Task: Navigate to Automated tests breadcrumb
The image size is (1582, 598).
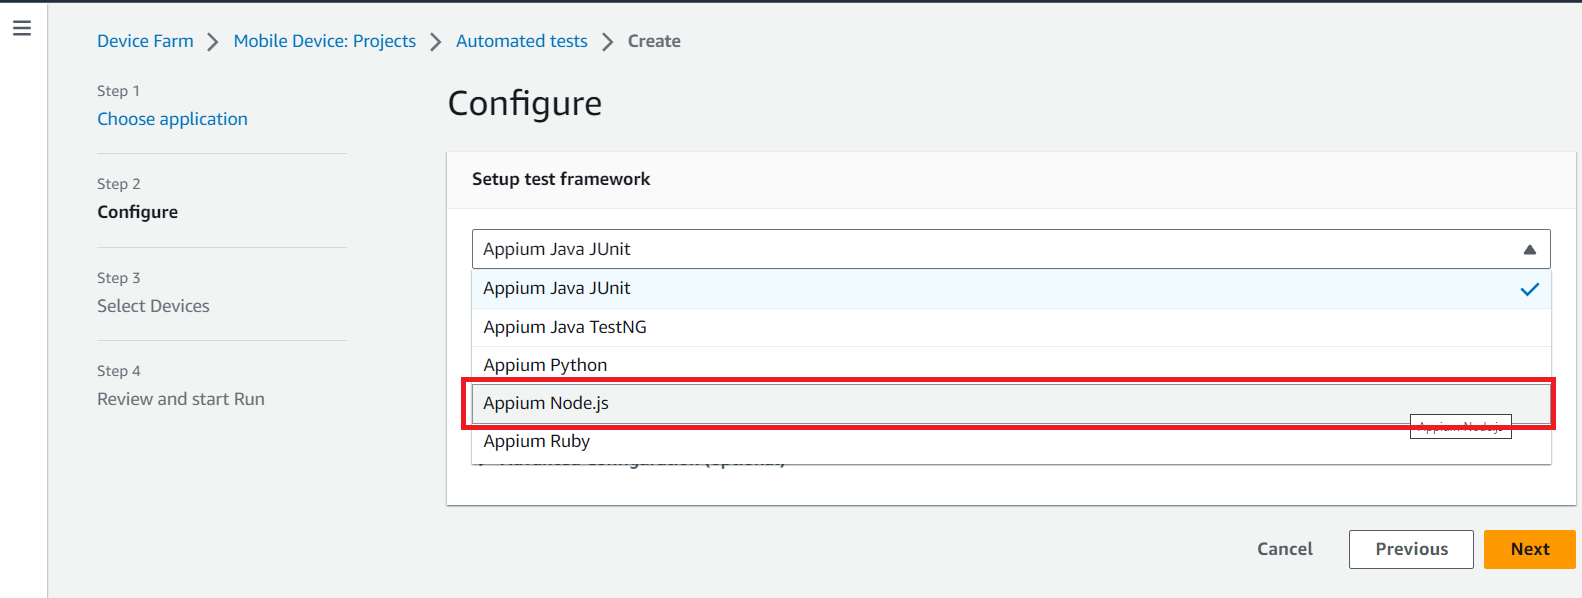Action: point(521,41)
